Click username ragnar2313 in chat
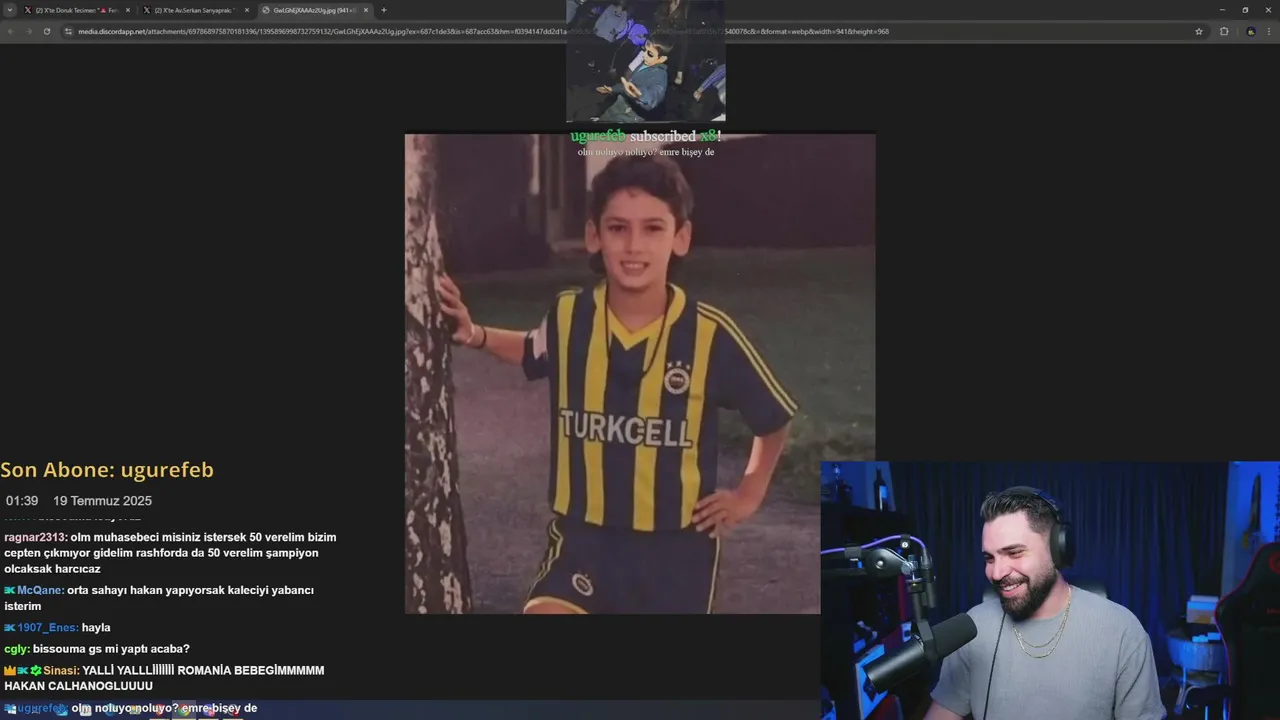The width and height of the screenshot is (1280, 720). coord(35,537)
